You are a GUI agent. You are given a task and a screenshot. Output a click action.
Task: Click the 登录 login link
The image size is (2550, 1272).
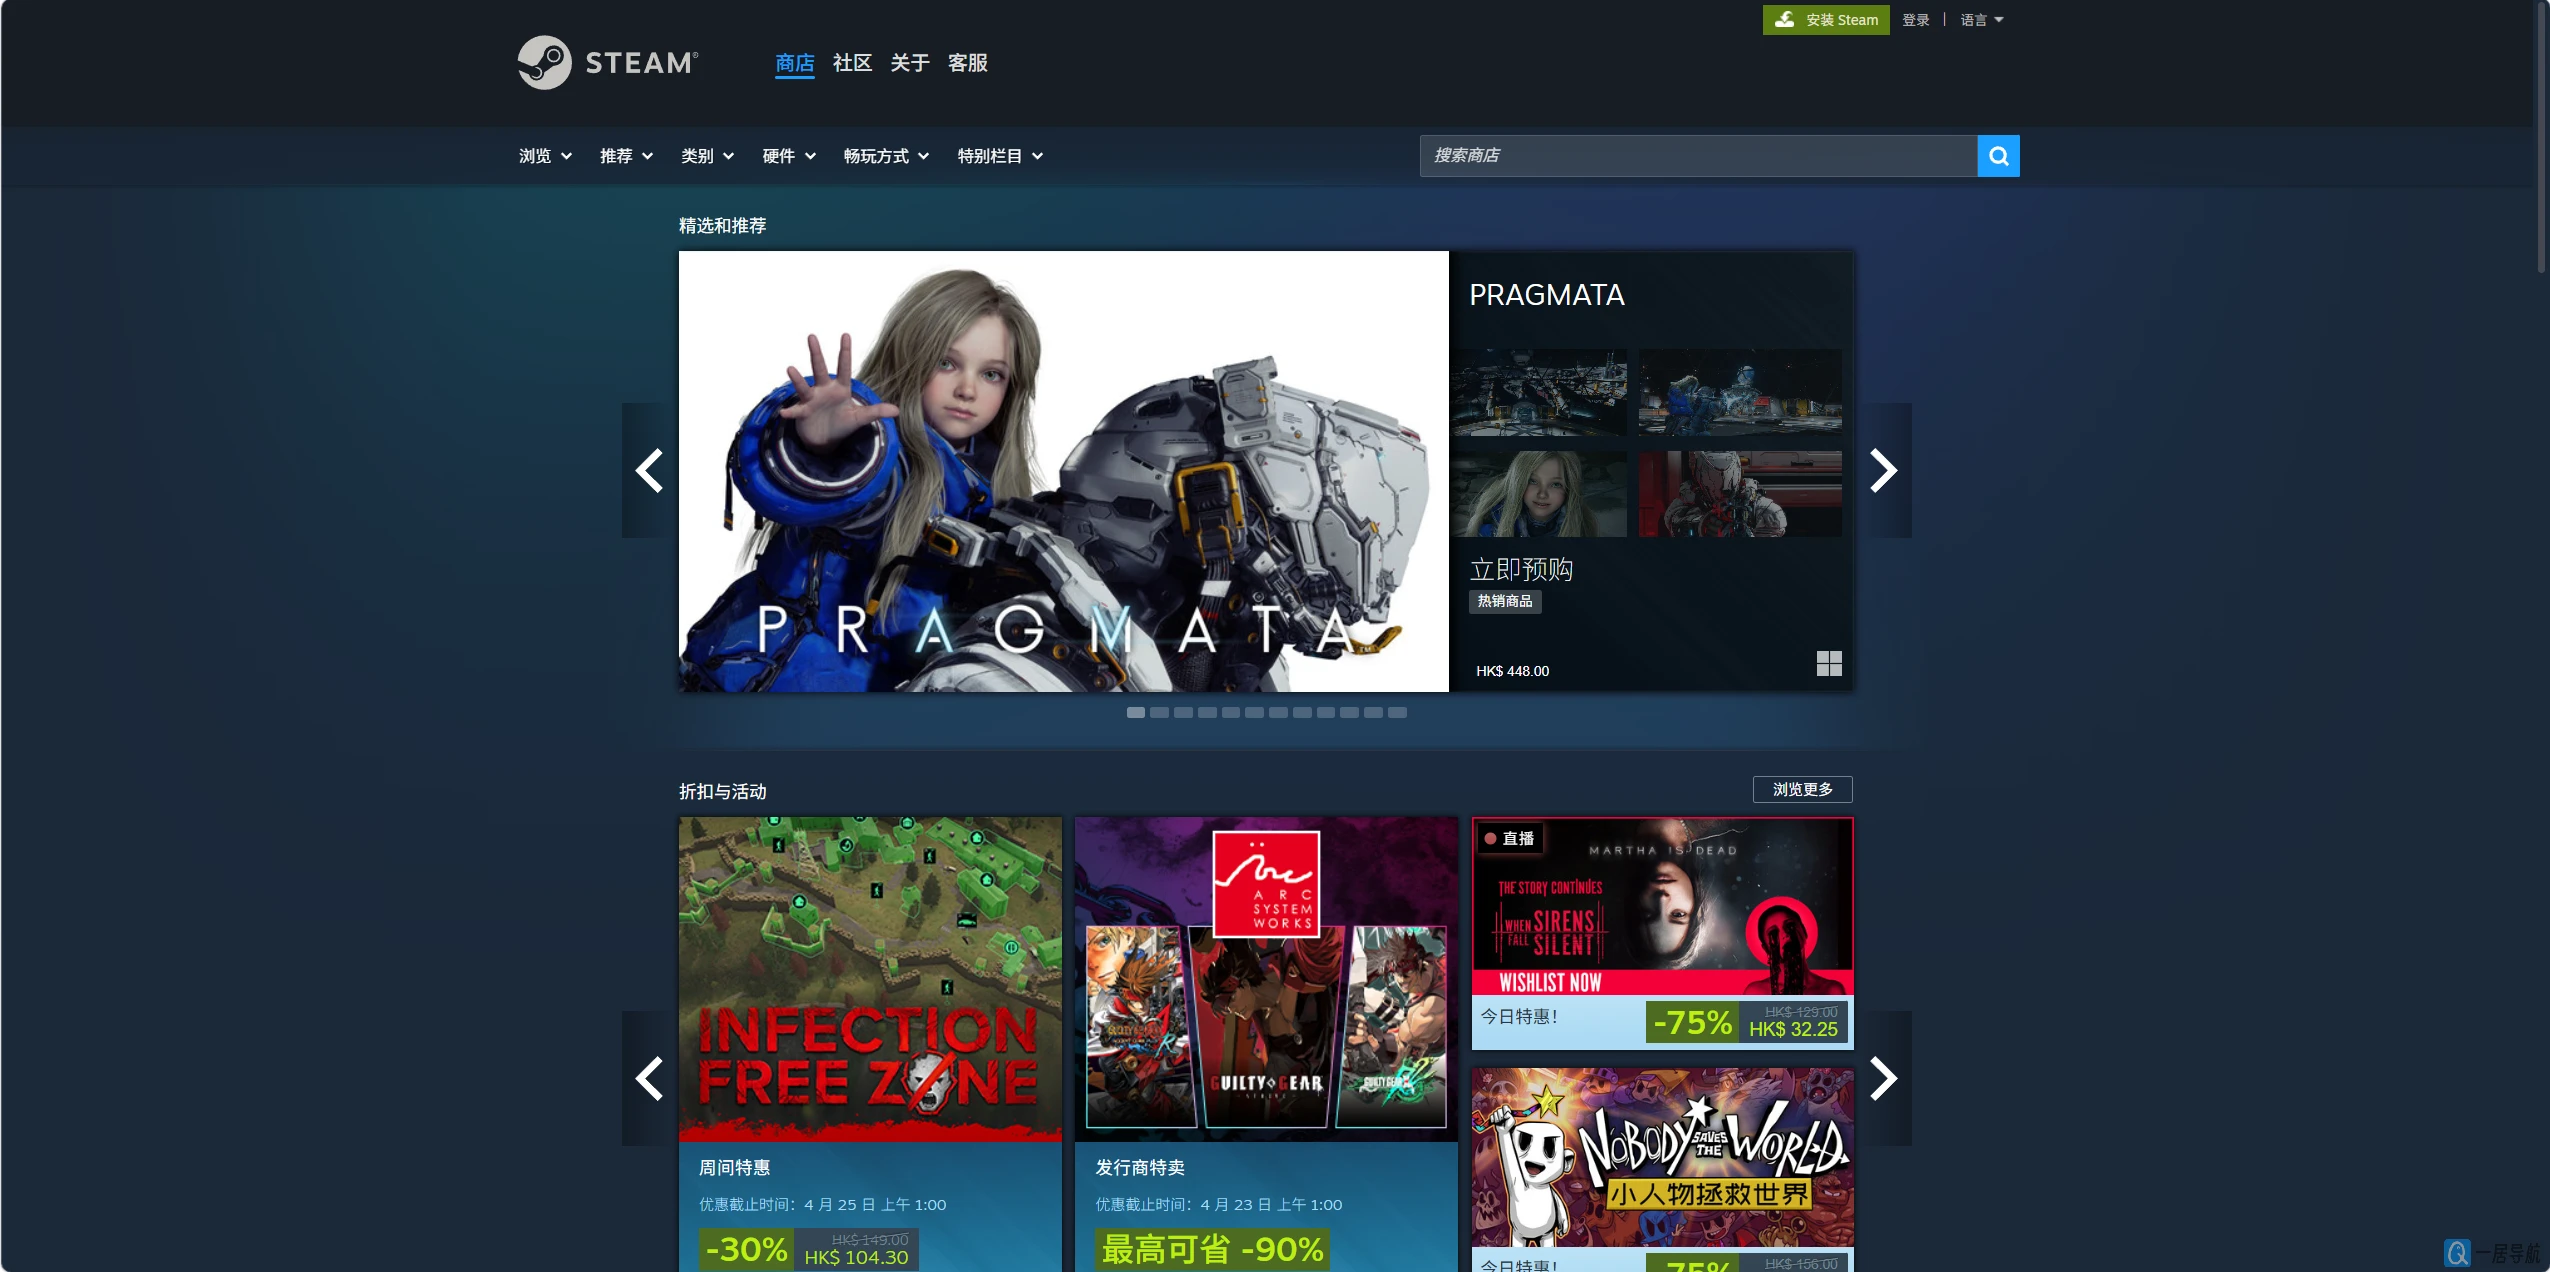click(1914, 19)
